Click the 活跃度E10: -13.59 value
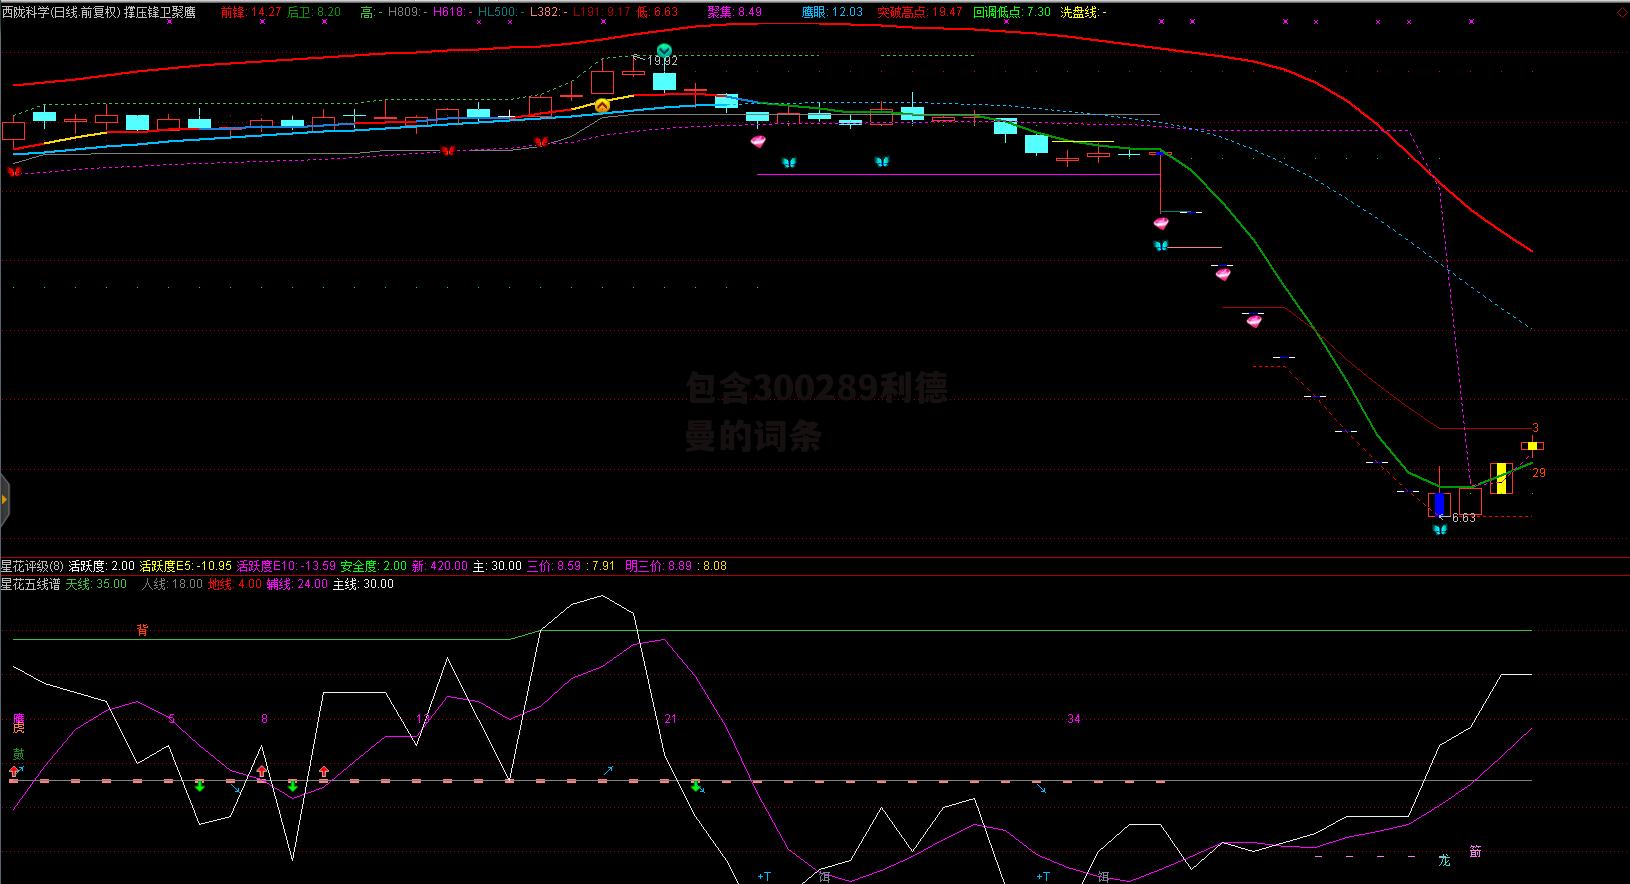 click(286, 566)
